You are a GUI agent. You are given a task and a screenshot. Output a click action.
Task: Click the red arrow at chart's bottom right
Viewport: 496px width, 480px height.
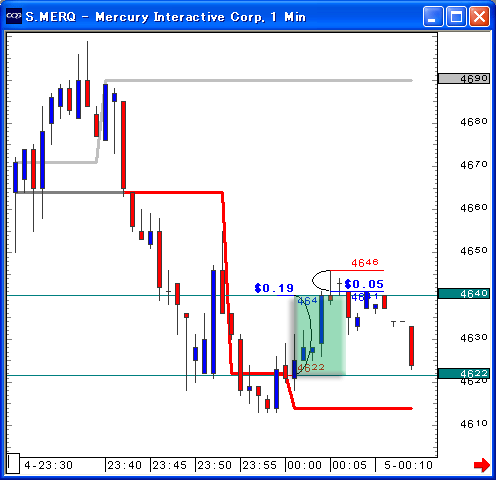click(x=482, y=465)
